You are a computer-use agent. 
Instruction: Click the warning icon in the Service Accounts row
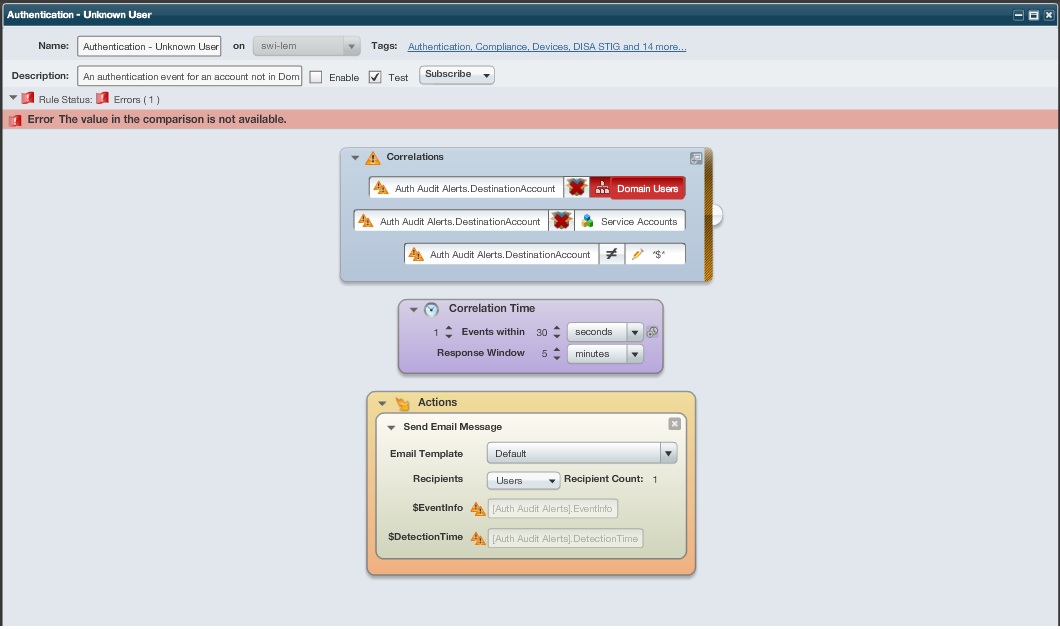[x=366, y=220]
